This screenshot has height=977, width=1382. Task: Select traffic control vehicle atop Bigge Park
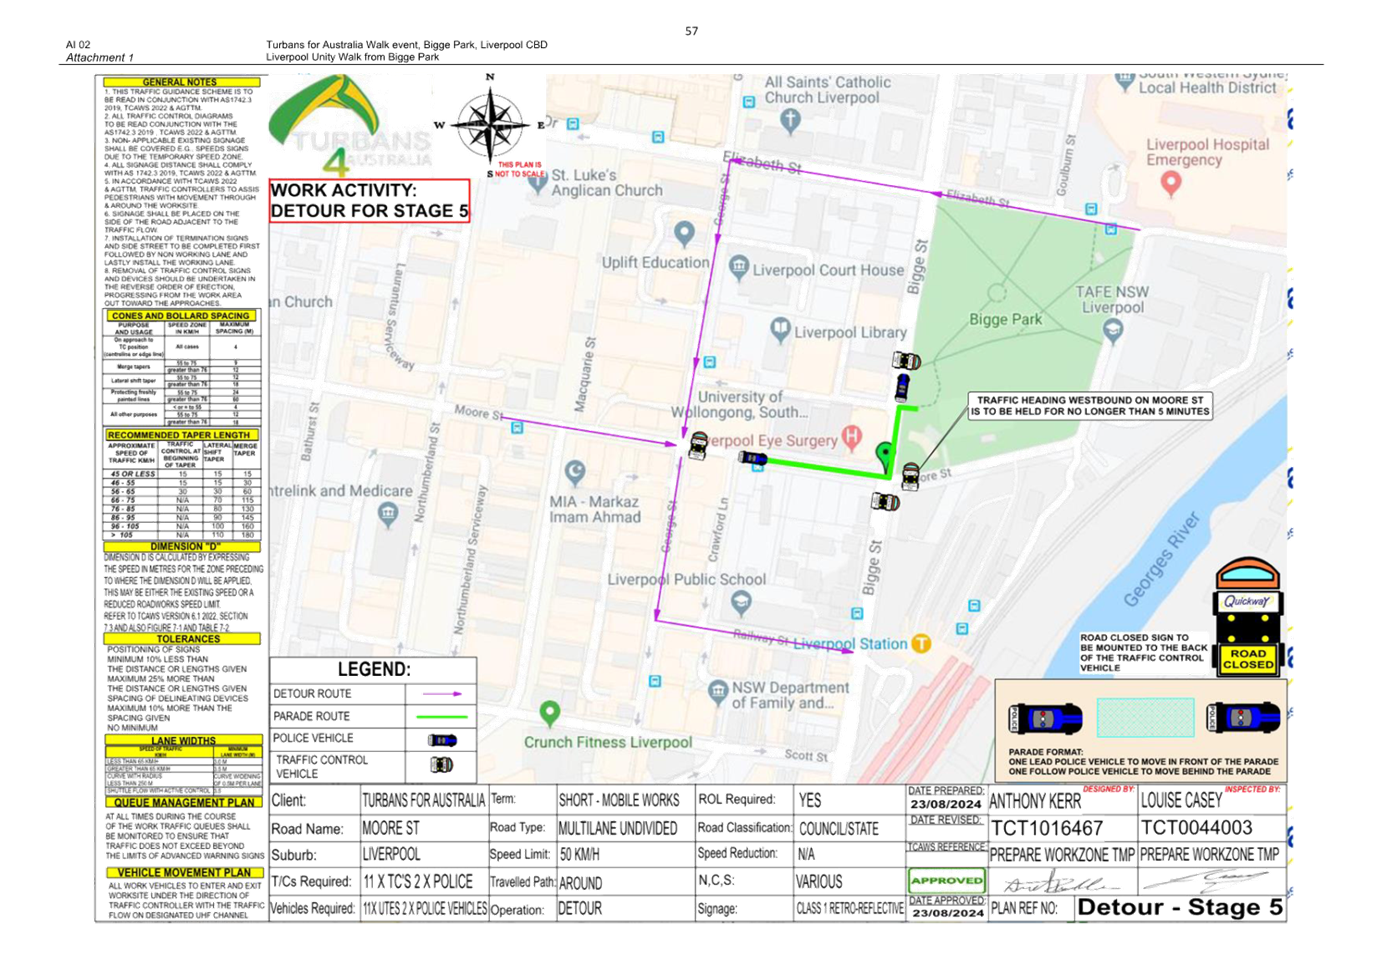[x=906, y=360]
